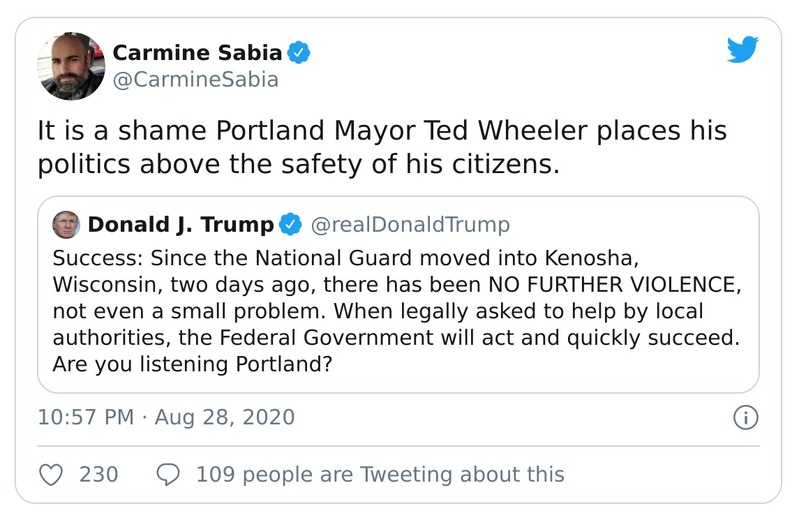Open the quoted tweet starting with 'Success: Since'
This screenshot has height=520, width=799.
pyautogui.click(x=398, y=310)
